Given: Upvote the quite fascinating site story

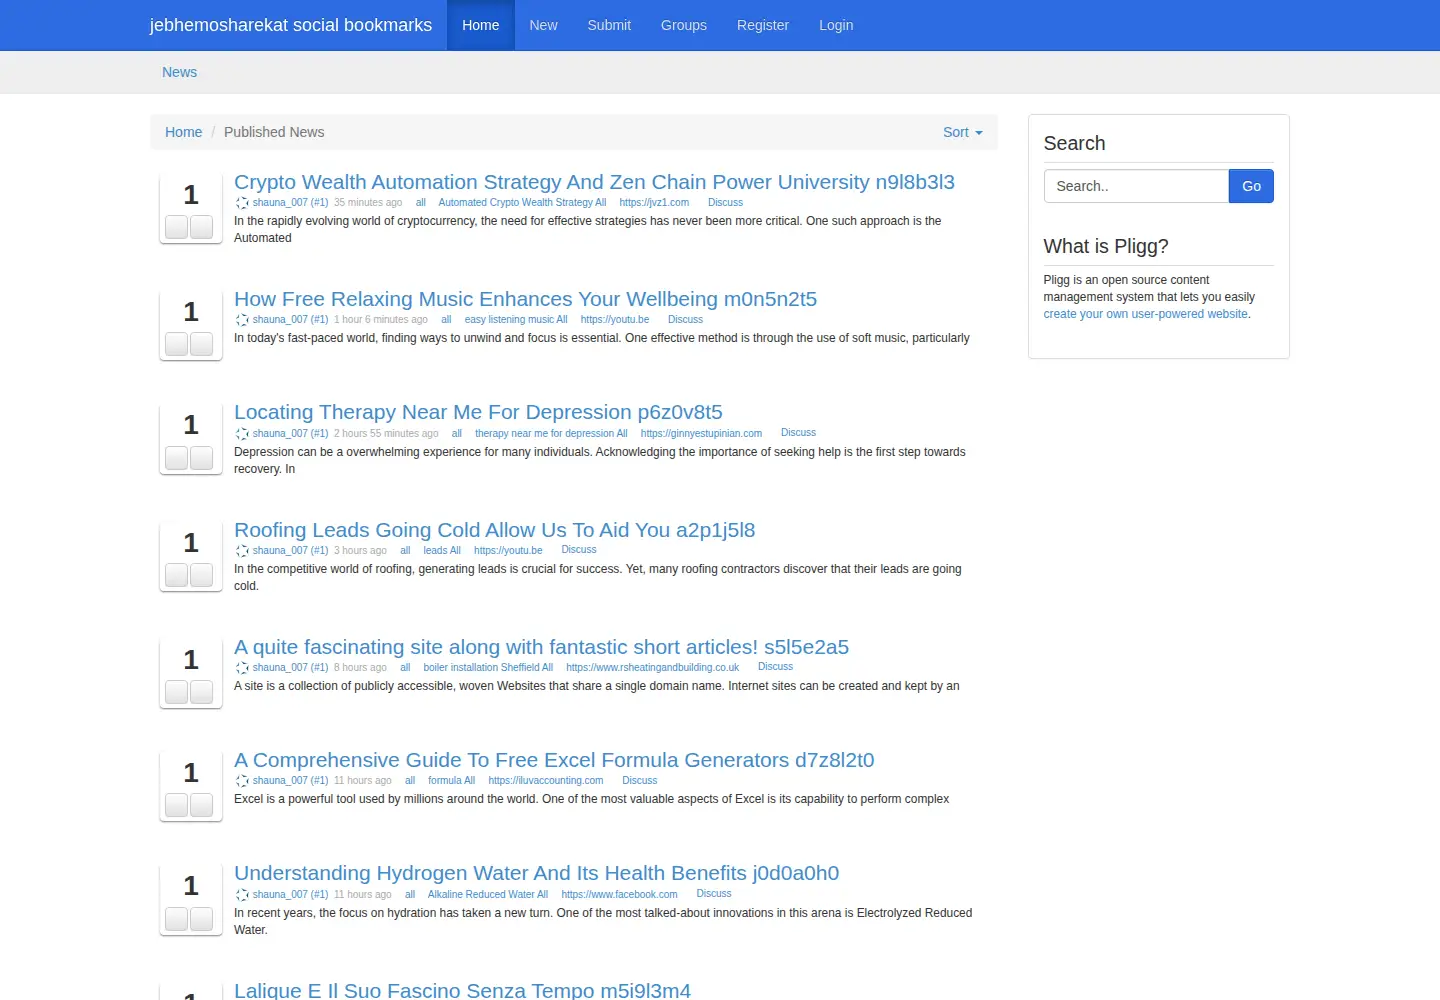Looking at the screenshot, I should (176, 692).
